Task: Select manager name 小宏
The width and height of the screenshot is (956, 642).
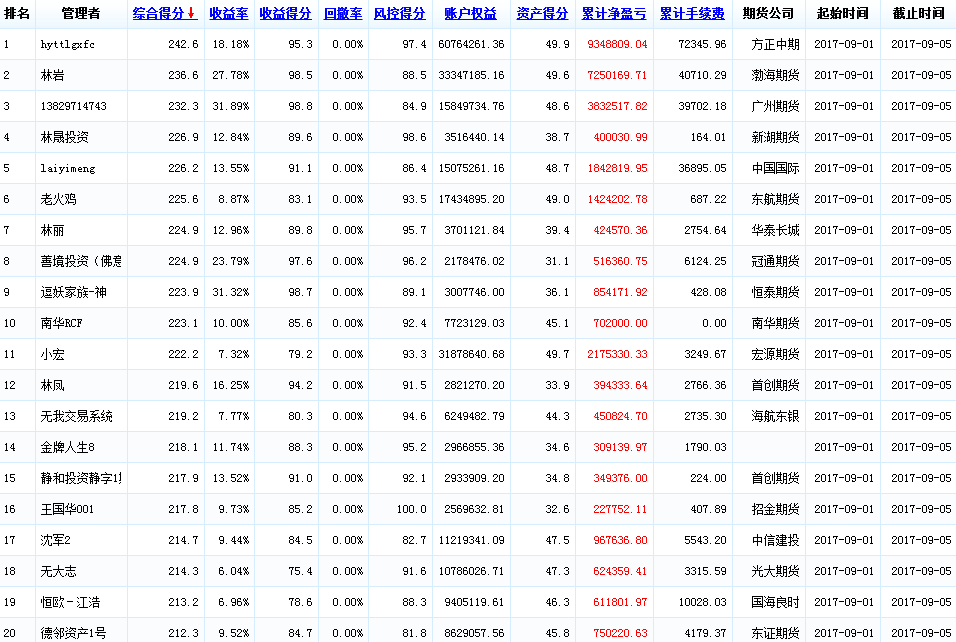Action: pyautogui.click(x=52, y=354)
